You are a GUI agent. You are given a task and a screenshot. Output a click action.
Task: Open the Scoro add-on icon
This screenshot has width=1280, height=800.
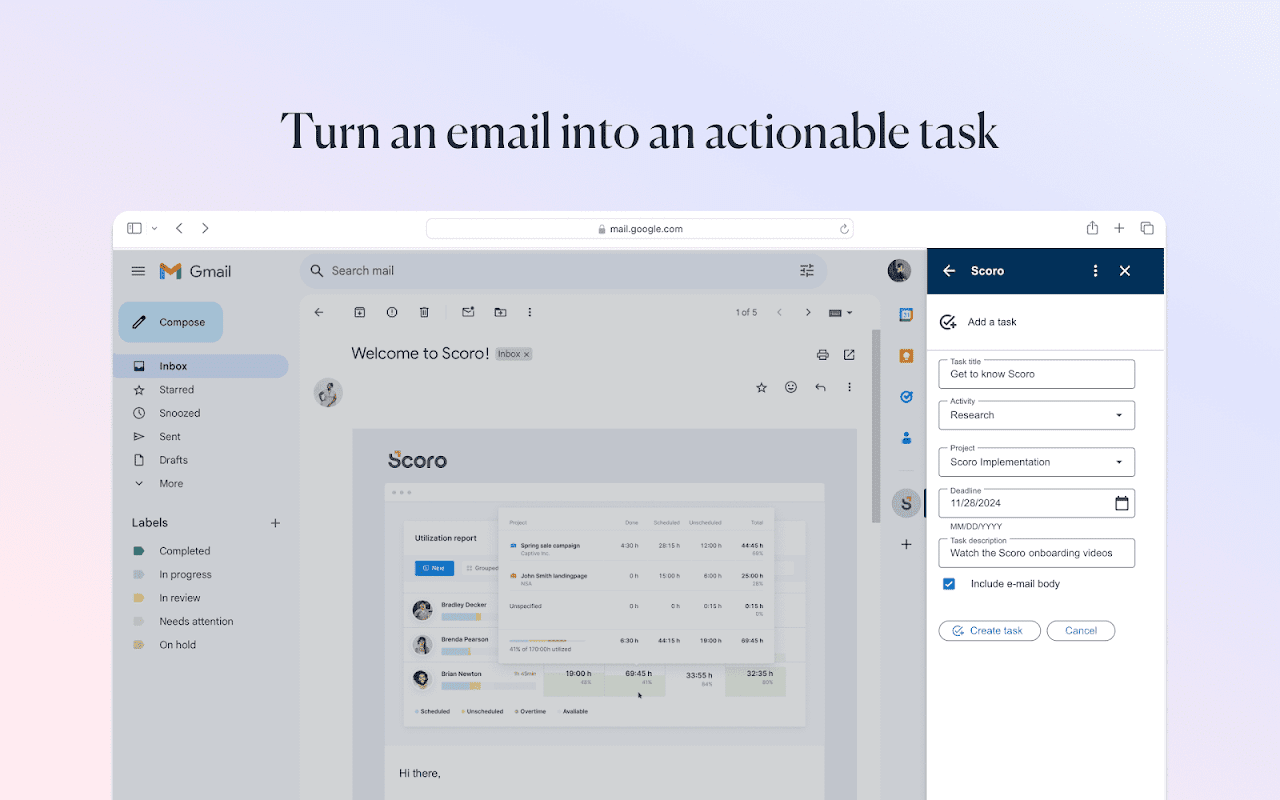(x=906, y=503)
